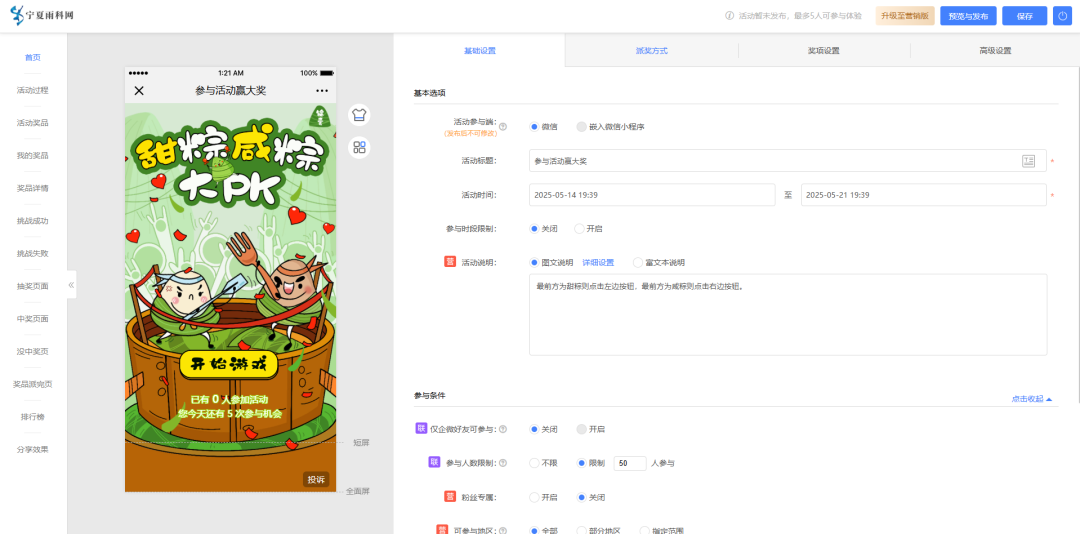Click the close X in the phone preview header
The height and width of the screenshot is (534, 1080).
139,91
